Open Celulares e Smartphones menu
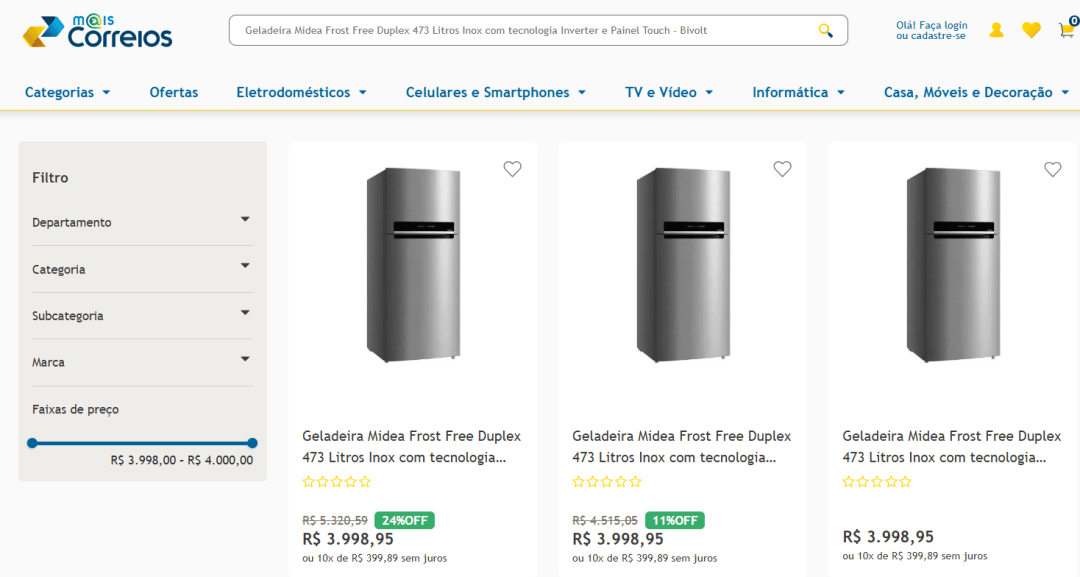This screenshot has height=577, width=1080. (x=495, y=92)
